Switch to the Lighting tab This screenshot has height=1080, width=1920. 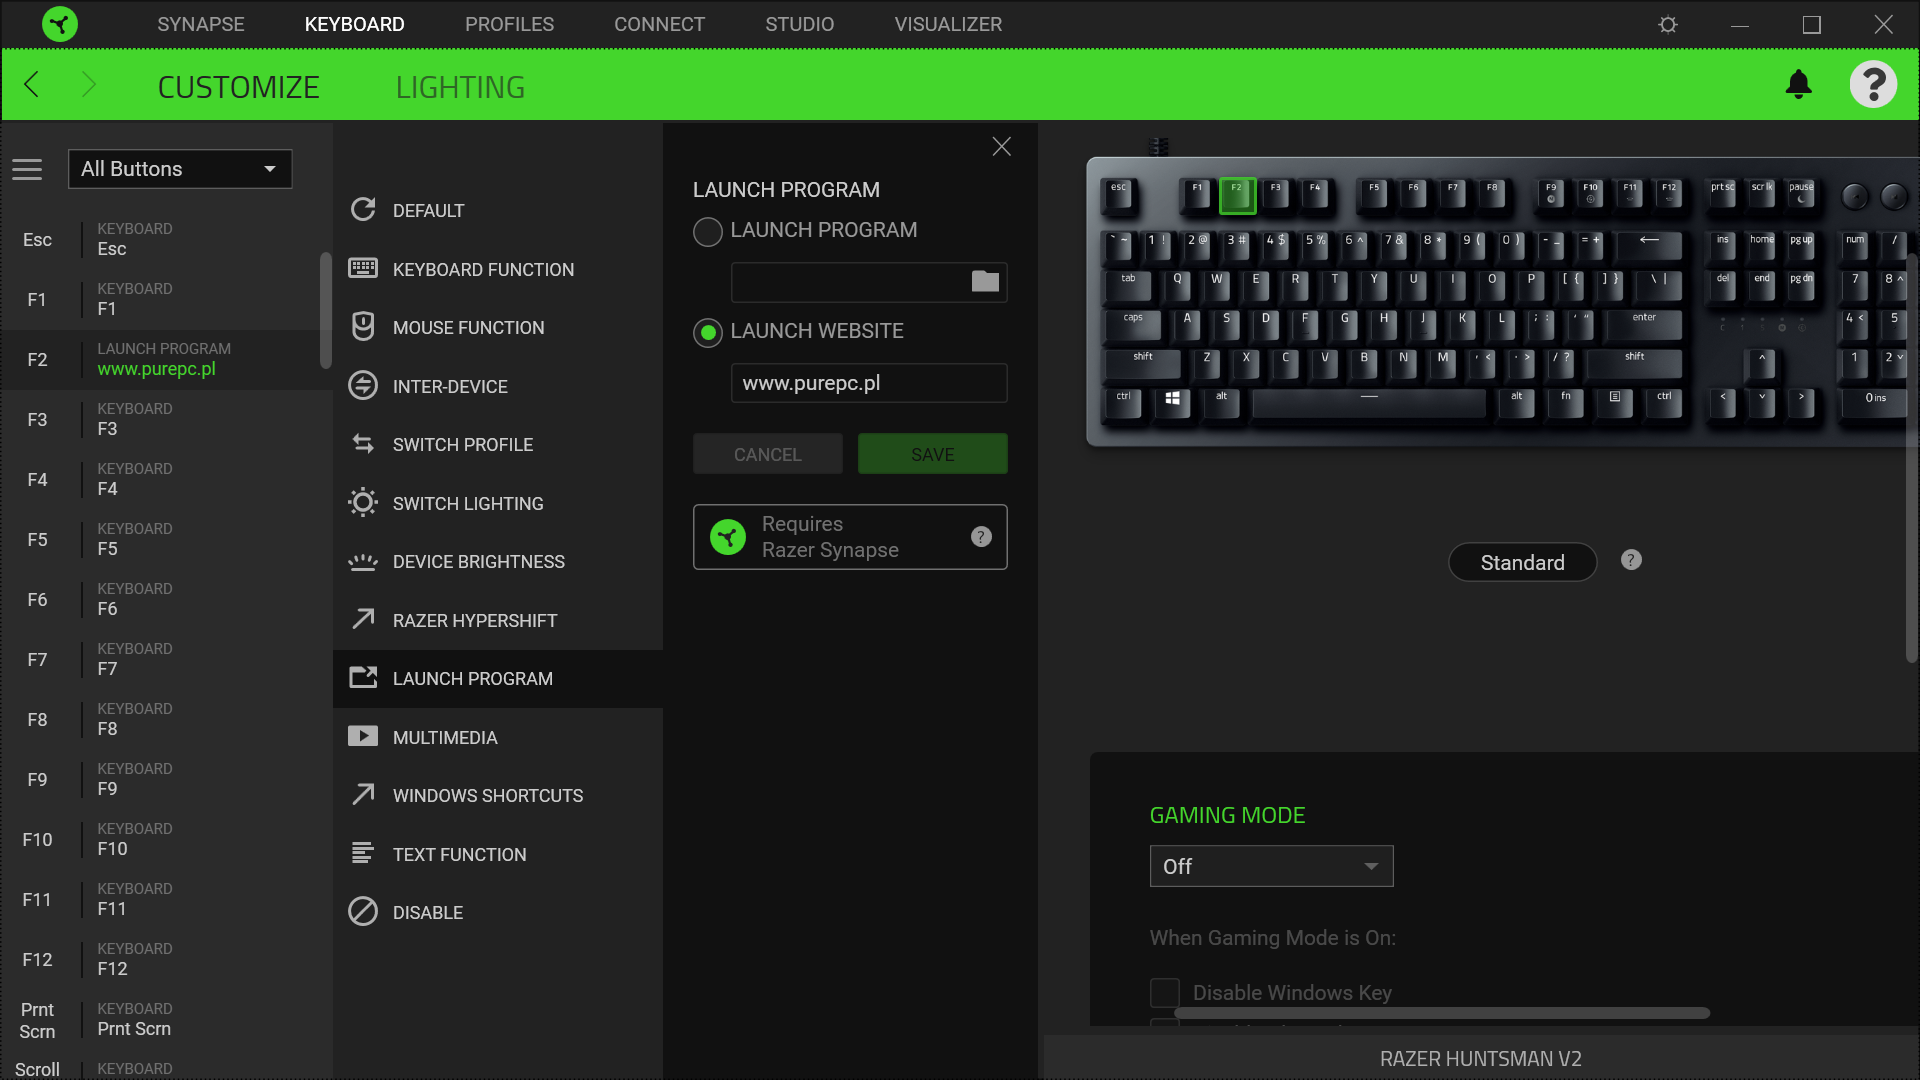(460, 87)
